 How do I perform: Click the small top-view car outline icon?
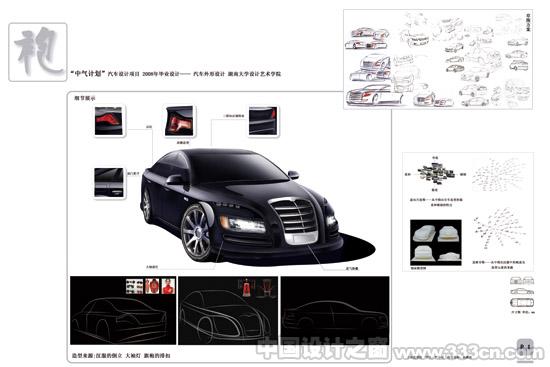(x=522, y=303)
